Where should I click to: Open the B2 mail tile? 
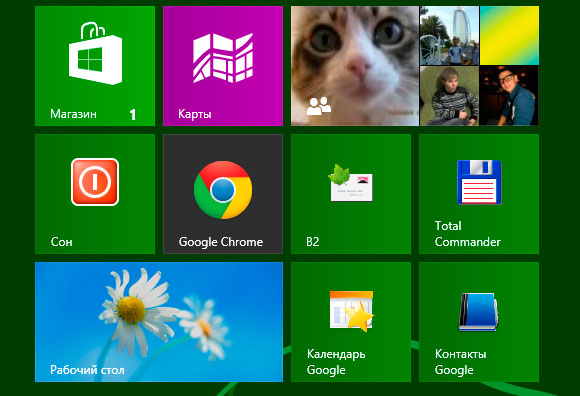[x=351, y=194]
